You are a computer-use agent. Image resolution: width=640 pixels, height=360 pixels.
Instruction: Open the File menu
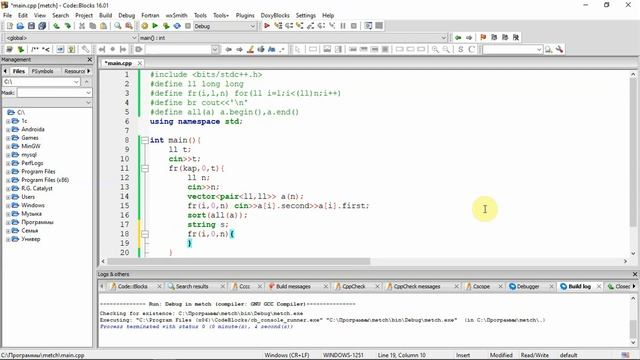tap(7, 15)
